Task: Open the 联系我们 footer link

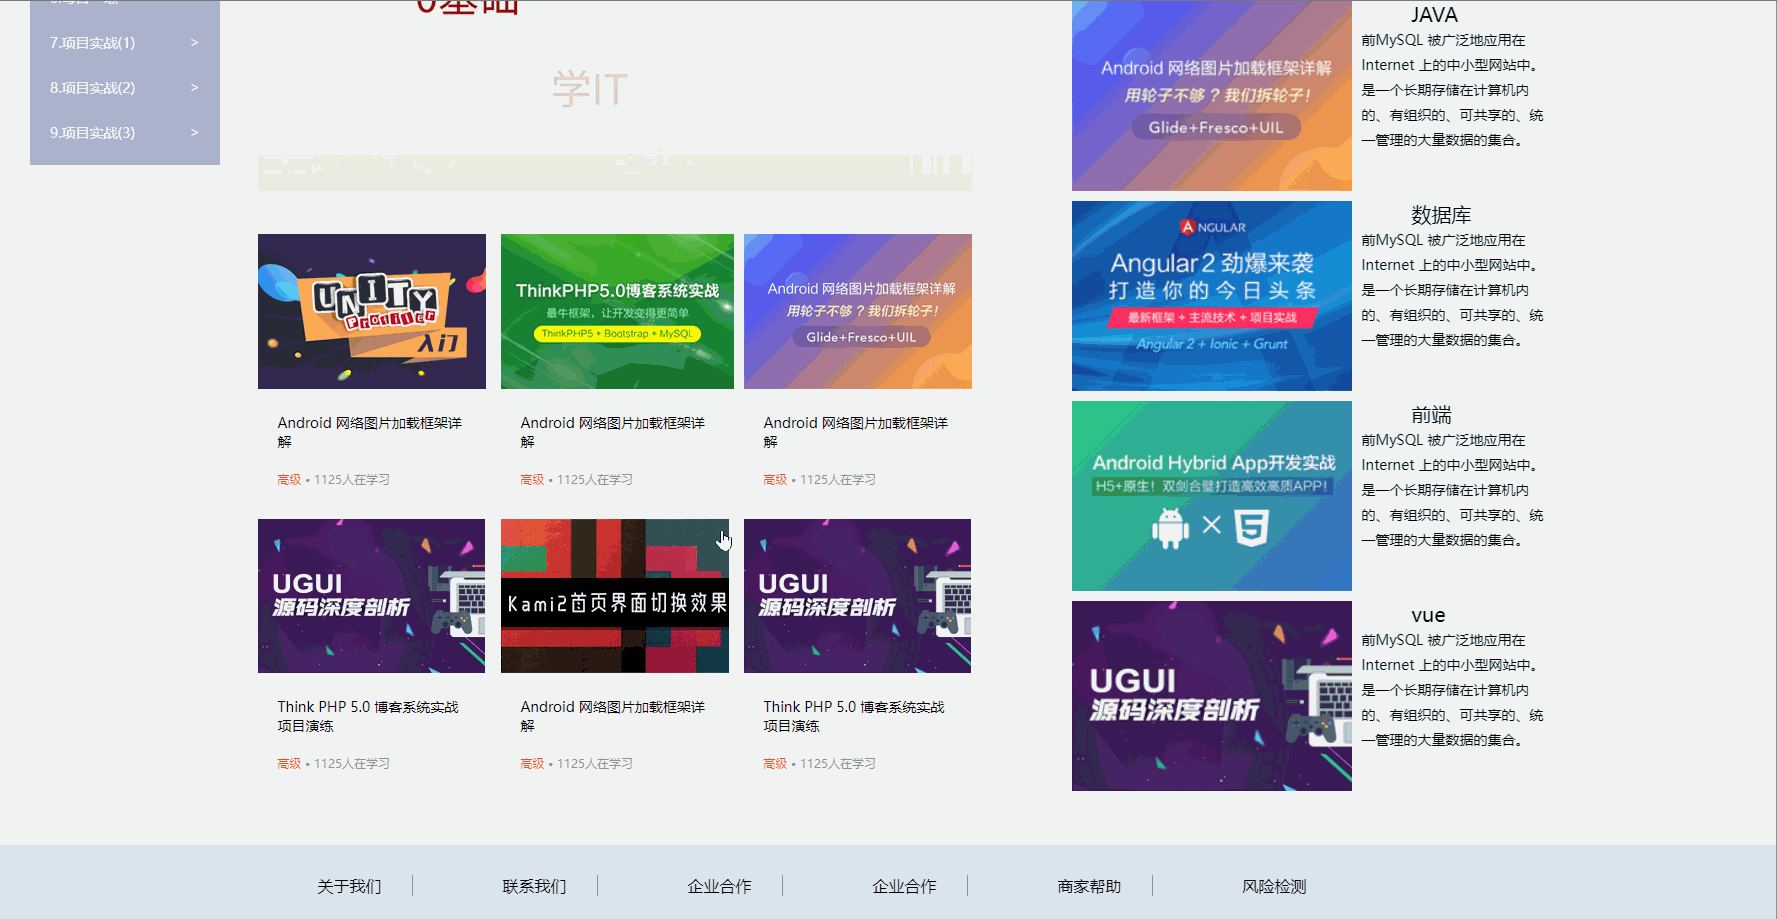Action: (534, 886)
